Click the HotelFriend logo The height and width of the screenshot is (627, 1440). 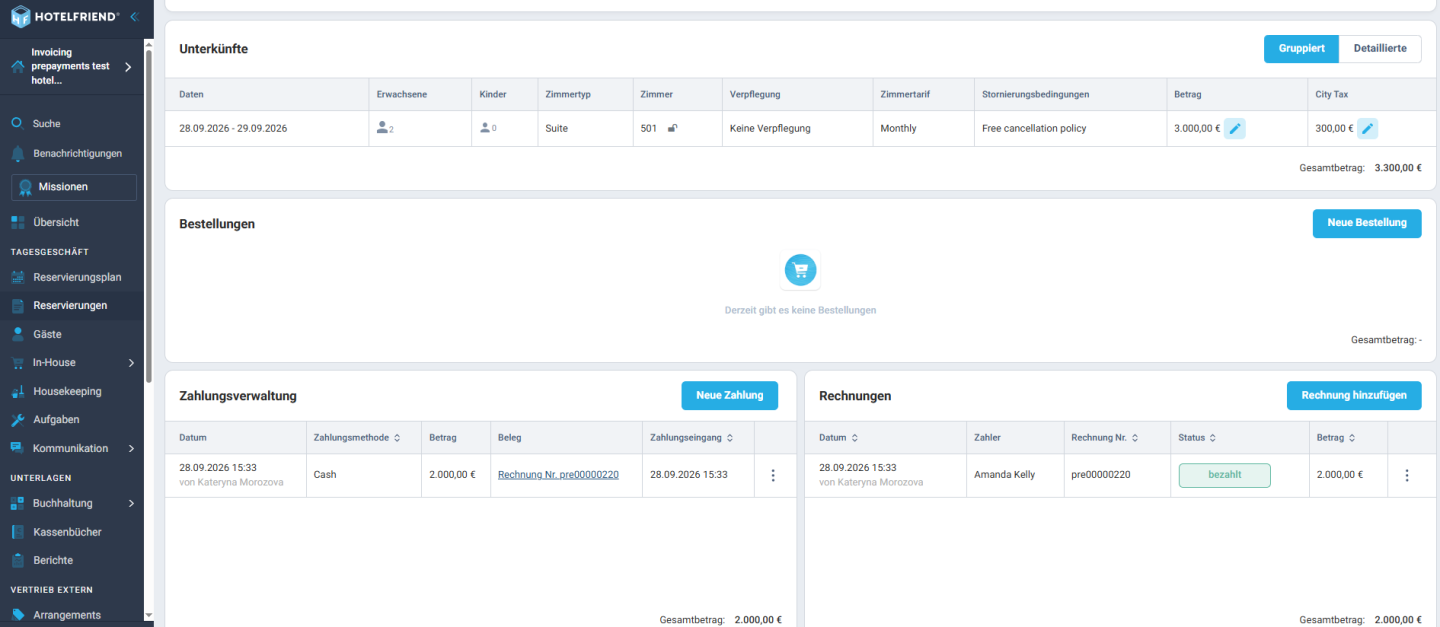(x=65, y=17)
